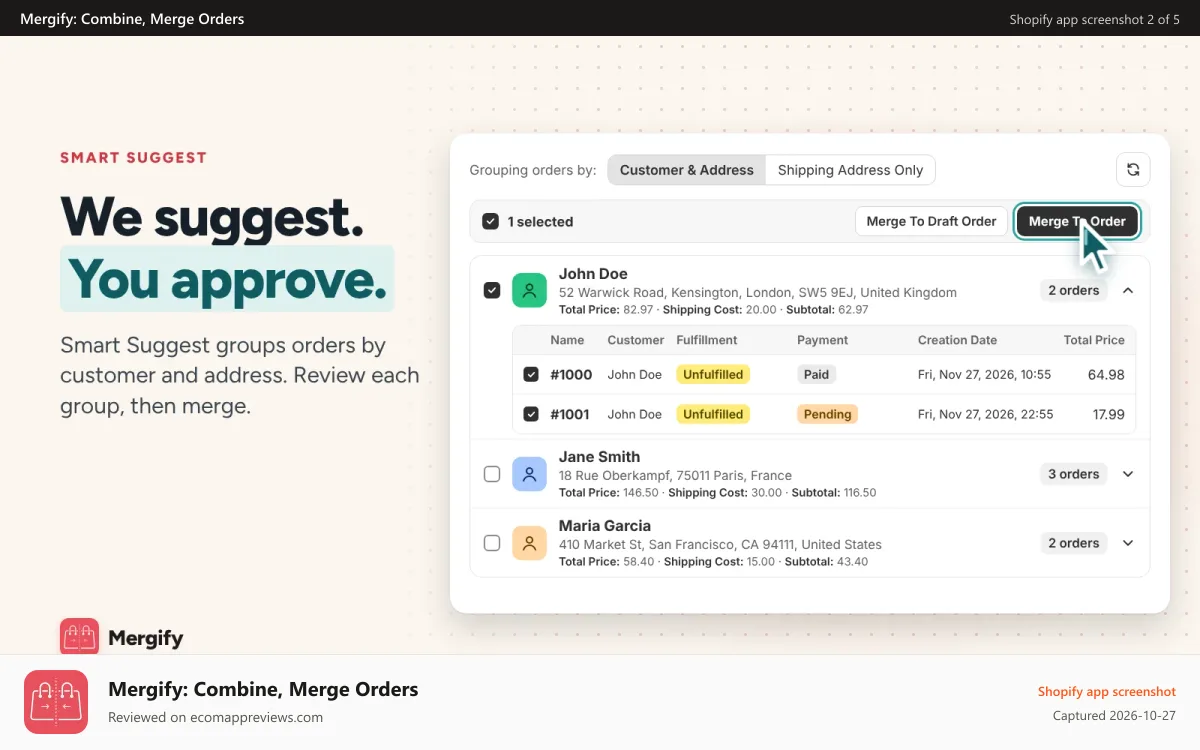Click the Pending payment badge

pyautogui.click(x=828, y=414)
